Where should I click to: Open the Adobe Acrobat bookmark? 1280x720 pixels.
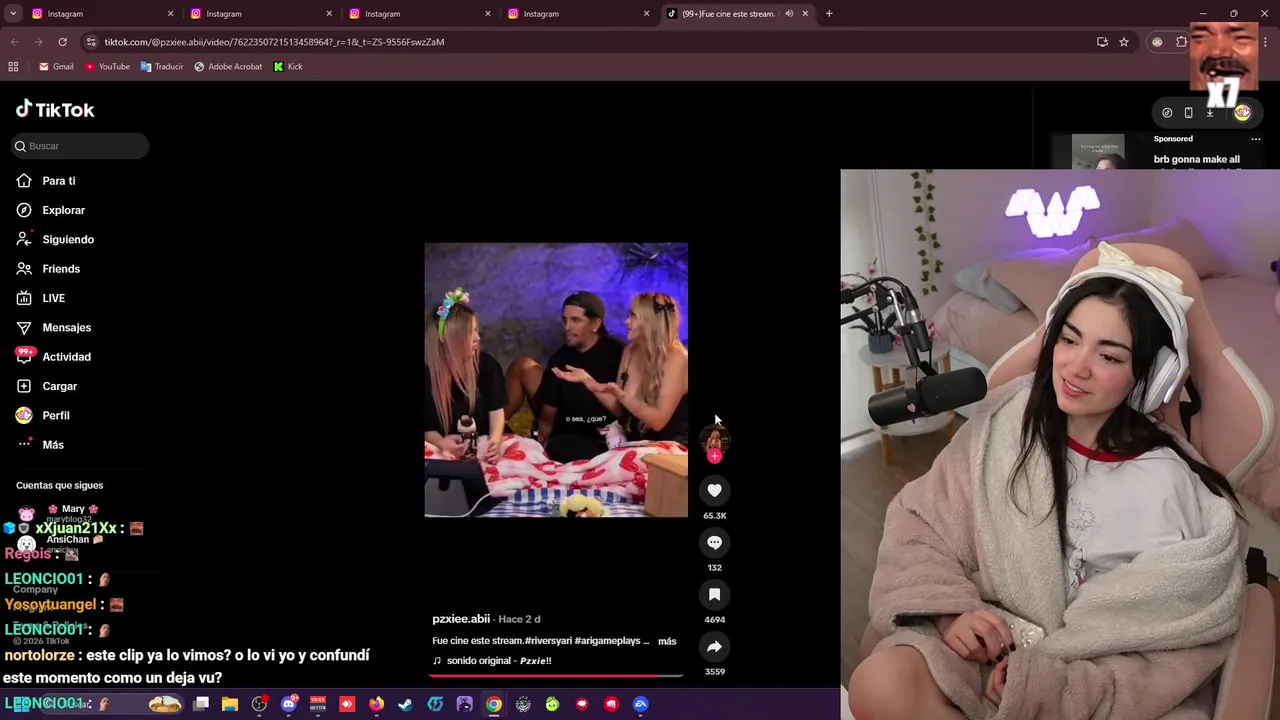tap(228, 67)
